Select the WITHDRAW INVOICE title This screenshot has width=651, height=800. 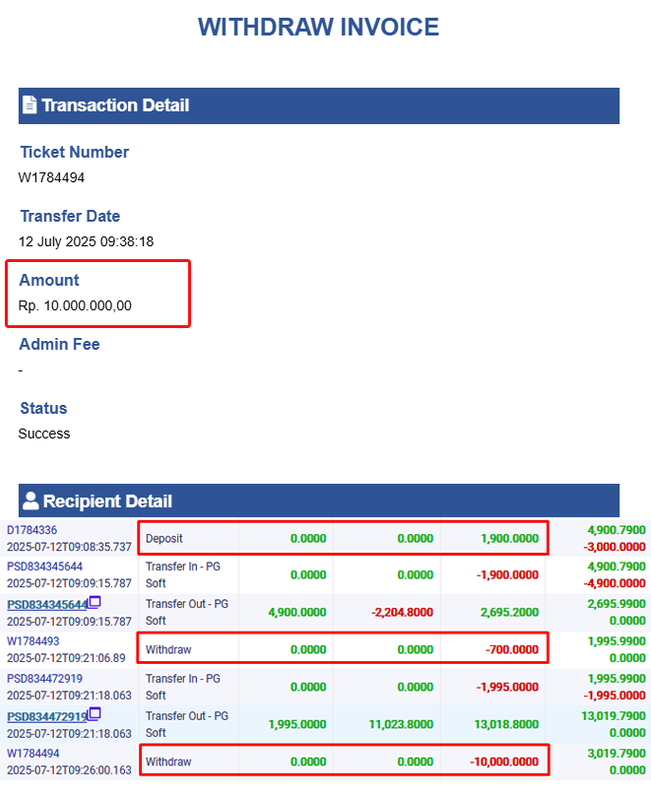(x=318, y=27)
